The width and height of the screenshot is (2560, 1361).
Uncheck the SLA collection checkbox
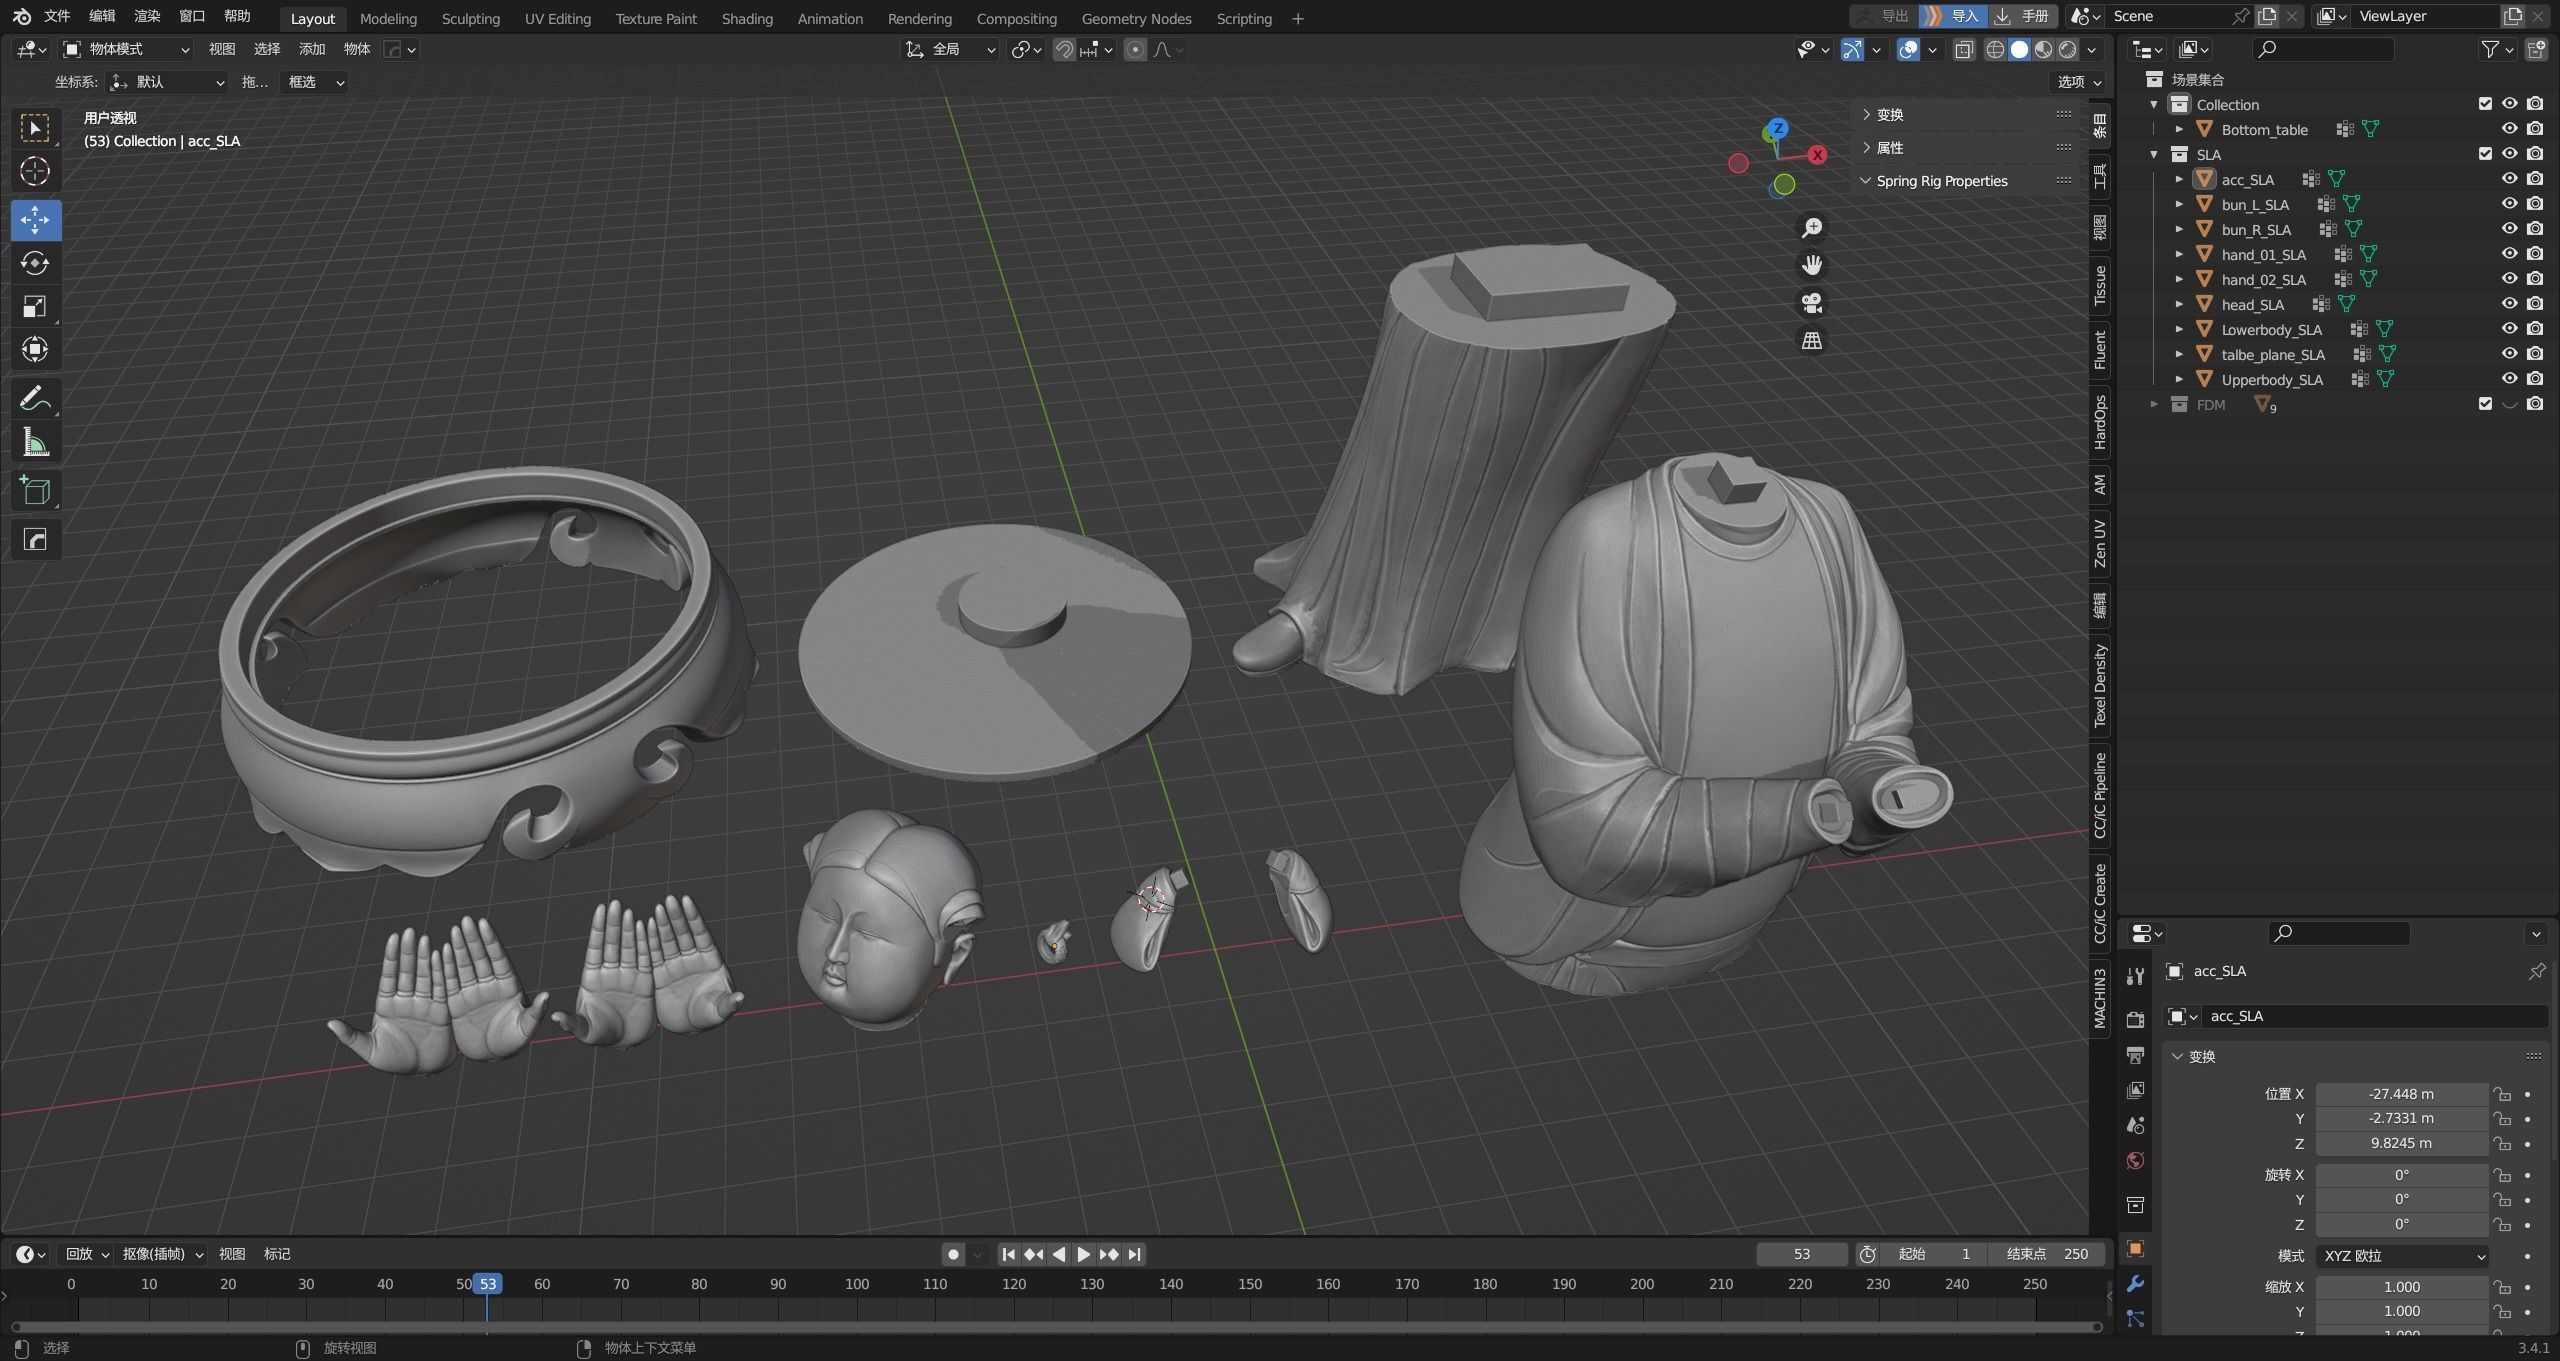2484,154
